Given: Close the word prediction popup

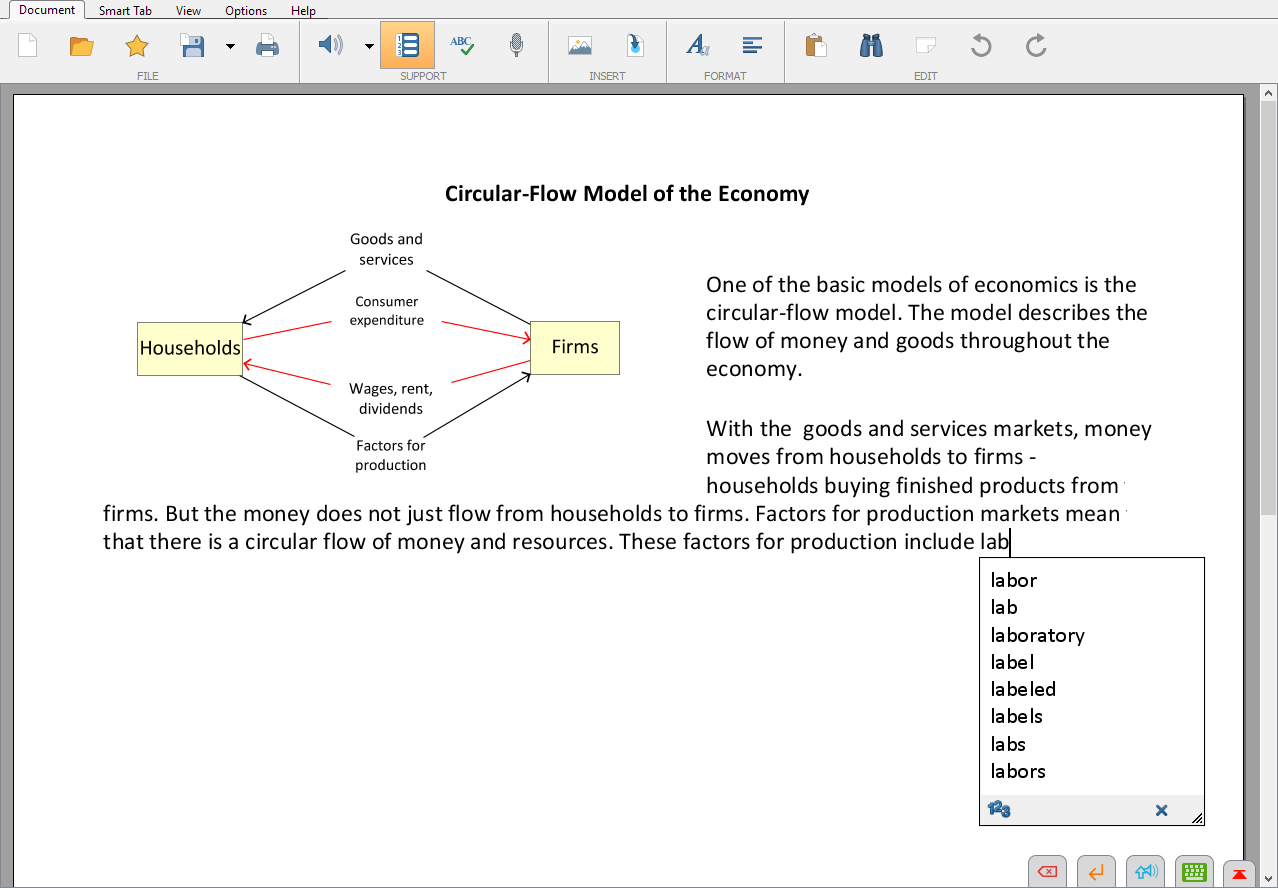Looking at the screenshot, I should [1161, 810].
